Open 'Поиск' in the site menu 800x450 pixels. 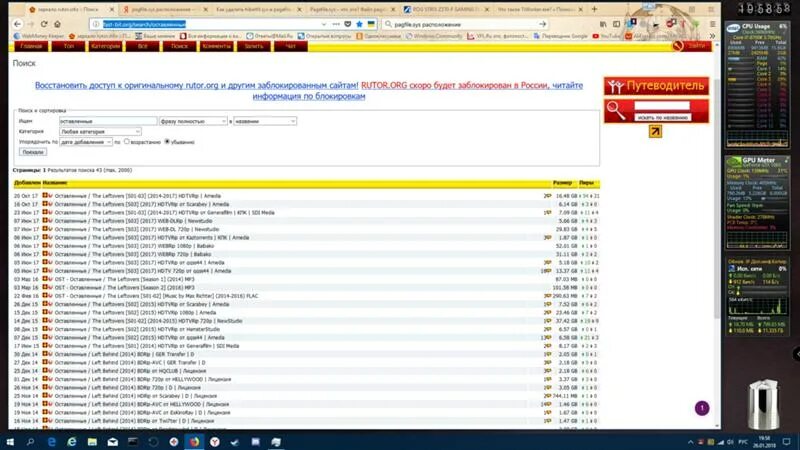179,46
